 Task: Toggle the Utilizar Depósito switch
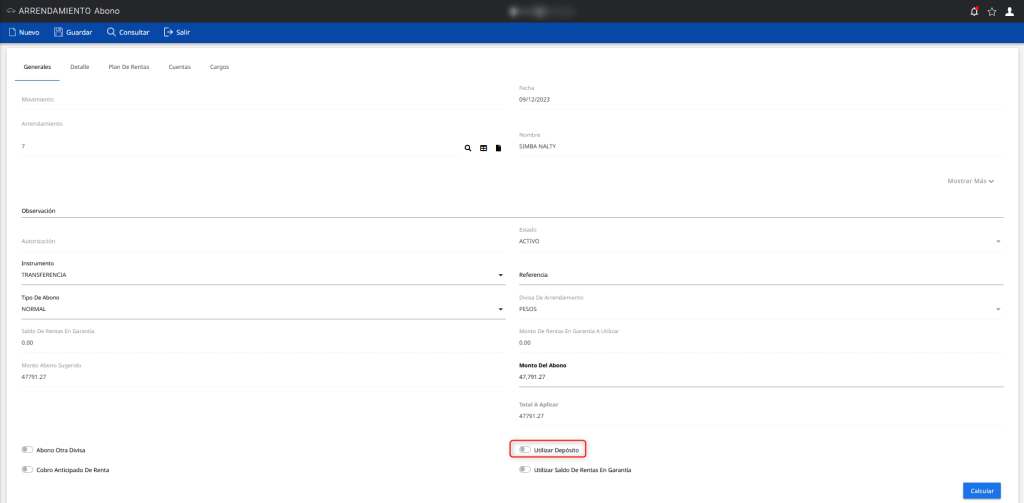click(x=525, y=450)
